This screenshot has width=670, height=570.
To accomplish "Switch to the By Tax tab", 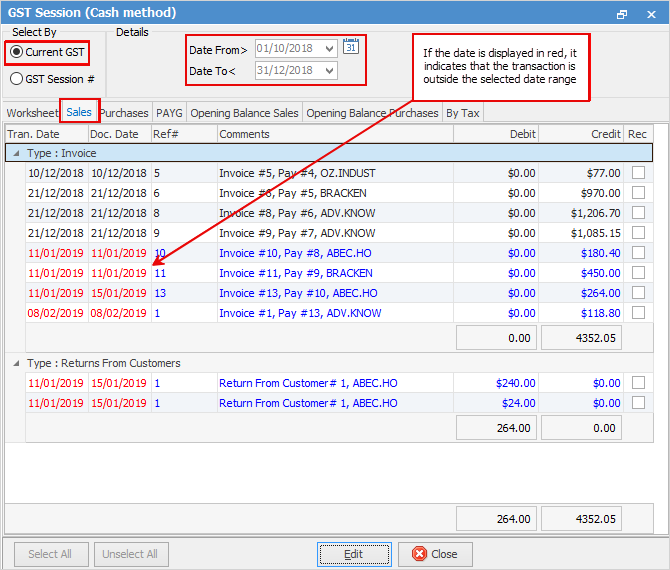I will click(x=463, y=113).
